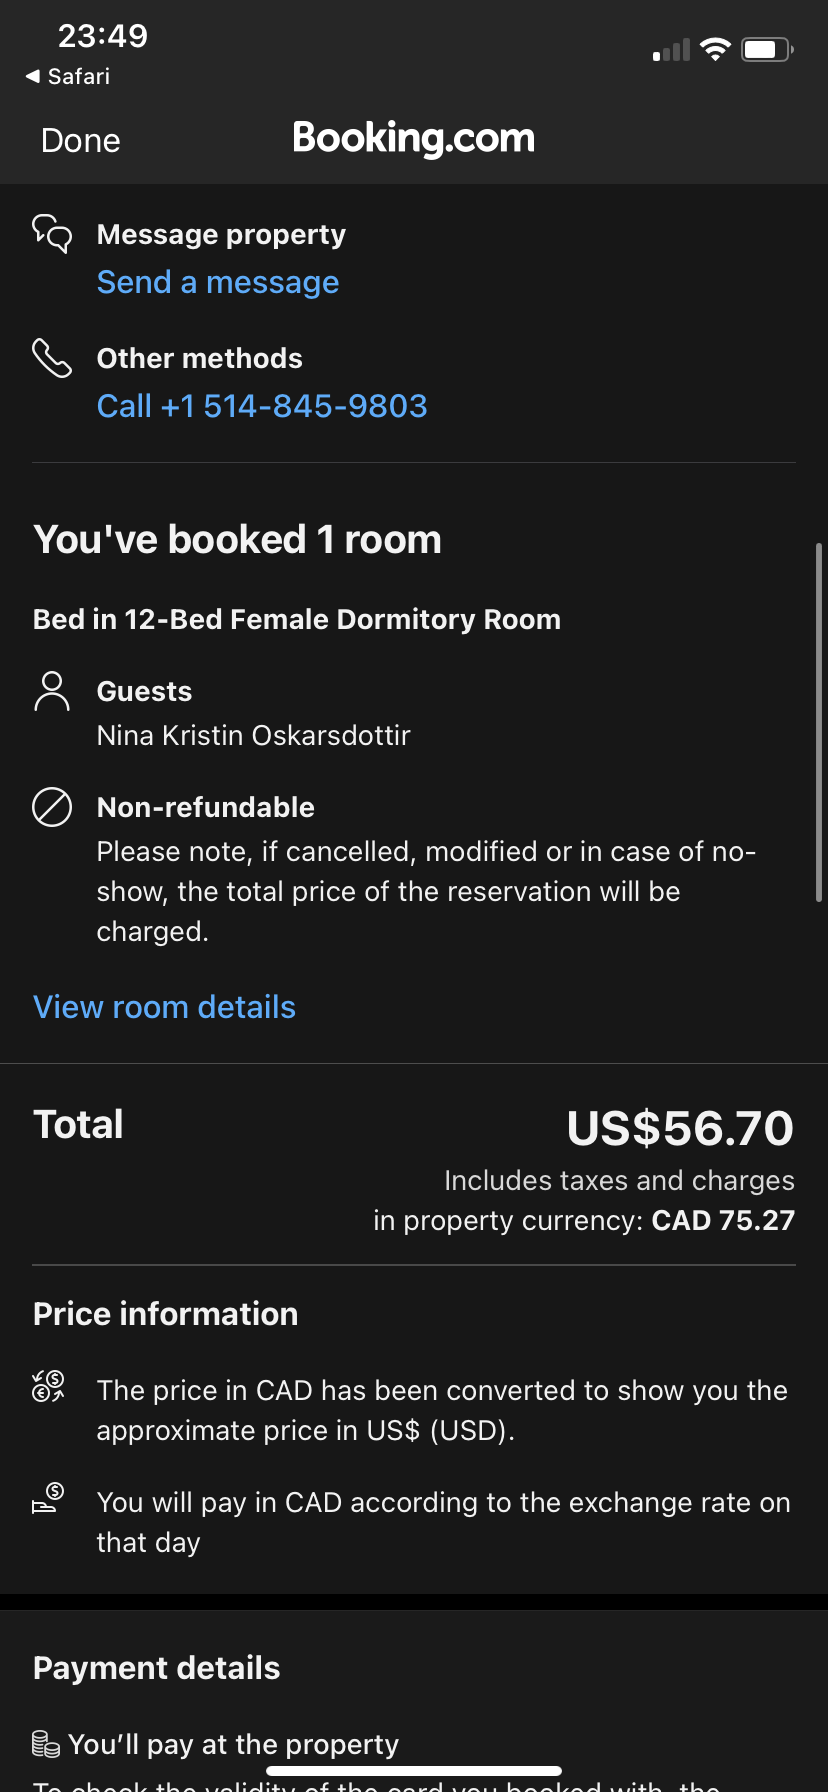Open the Send a message link
This screenshot has width=828, height=1792.
pos(218,283)
